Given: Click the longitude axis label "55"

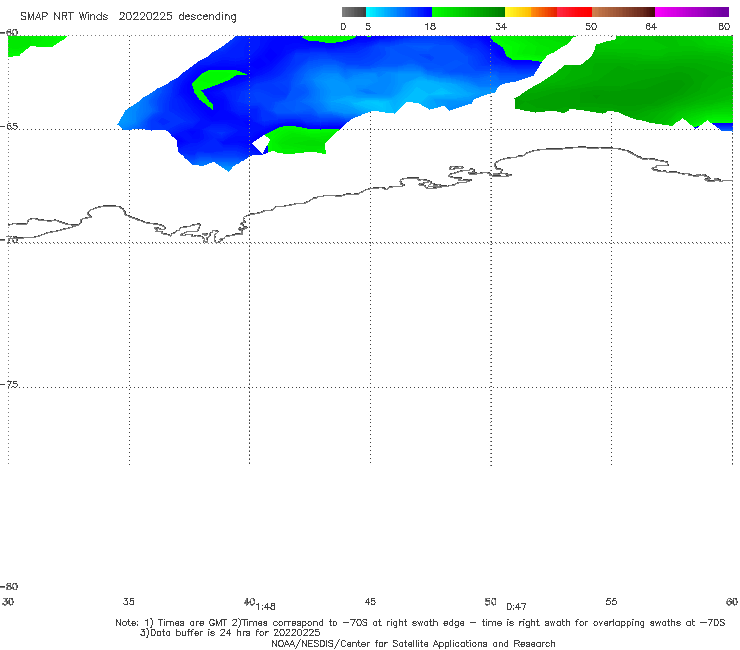Looking at the screenshot, I should tap(611, 602).
